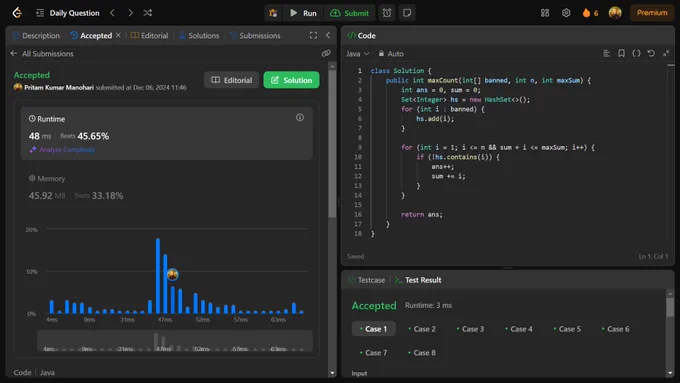The width and height of the screenshot is (680, 383).
Task: Click the streak flame counter
Action: 590,13
